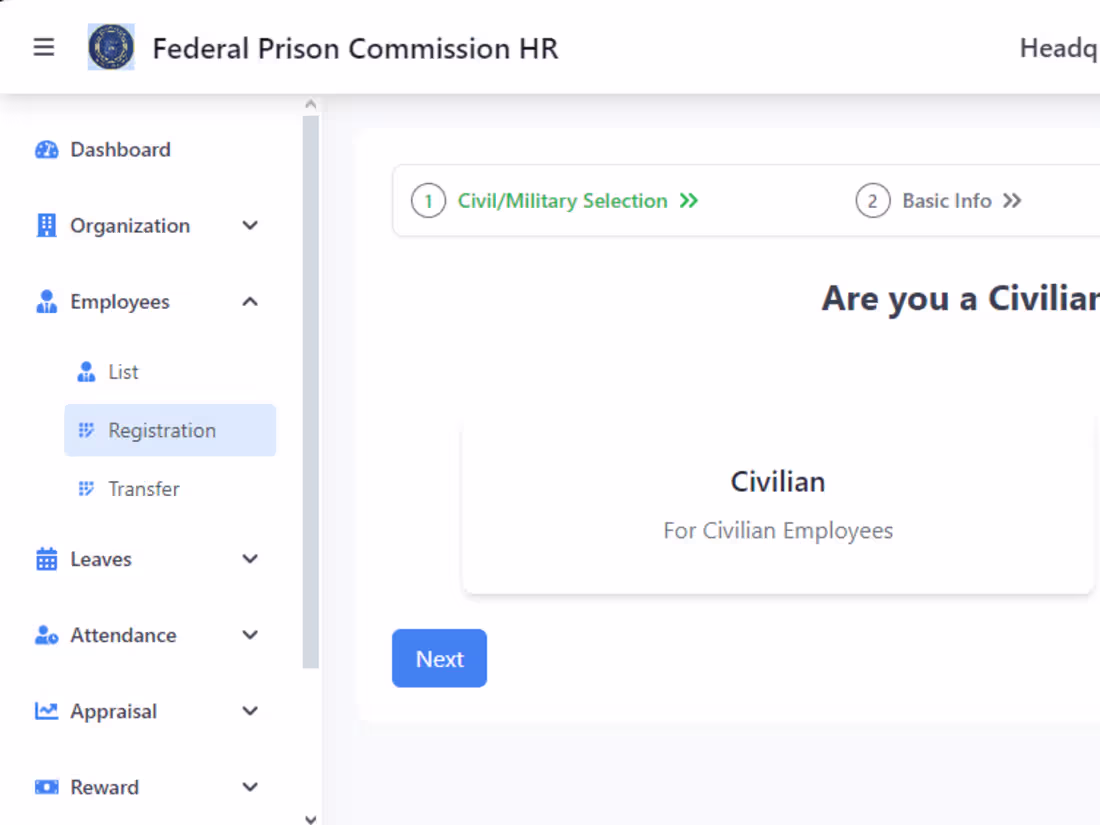Expand the Attendance submenu chevron
This screenshot has height=825, width=1100.
pos(250,635)
